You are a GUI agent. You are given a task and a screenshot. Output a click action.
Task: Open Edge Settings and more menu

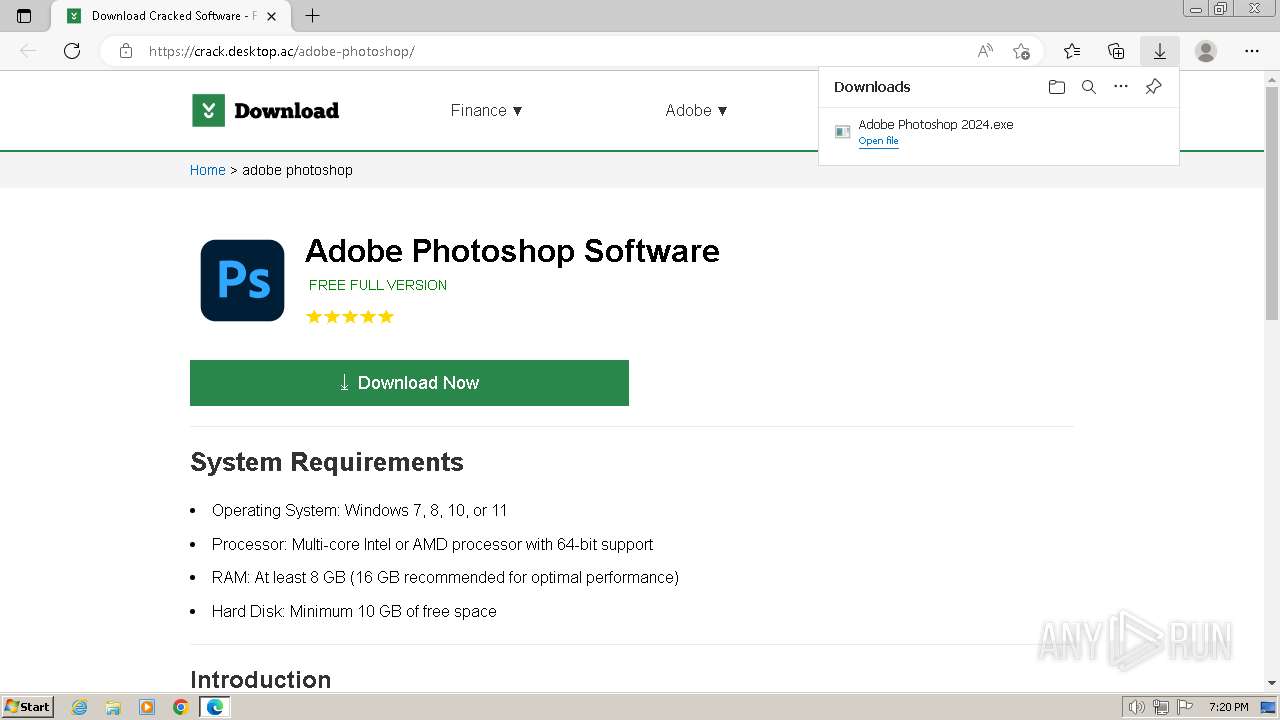(x=1252, y=51)
